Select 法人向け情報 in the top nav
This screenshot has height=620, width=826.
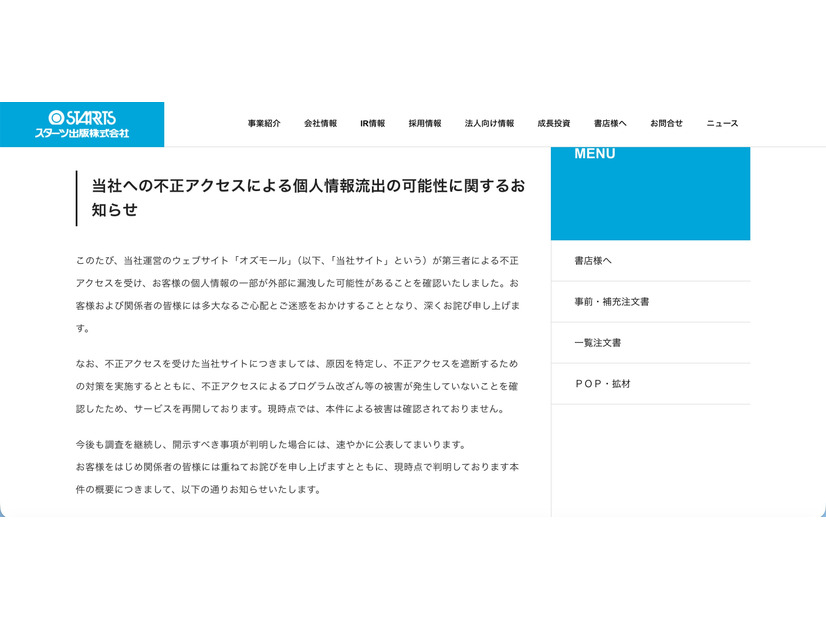pyautogui.click(x=489, y=123)
